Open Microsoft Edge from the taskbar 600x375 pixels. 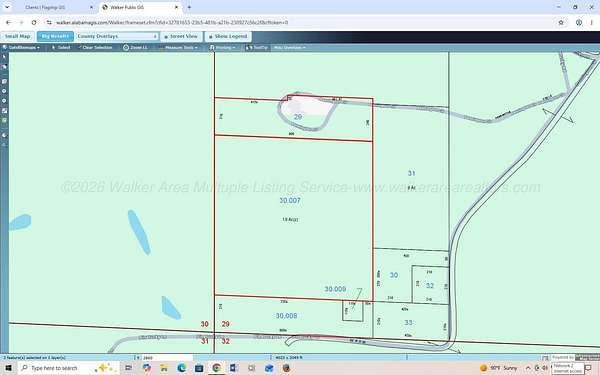coord(181,368)
